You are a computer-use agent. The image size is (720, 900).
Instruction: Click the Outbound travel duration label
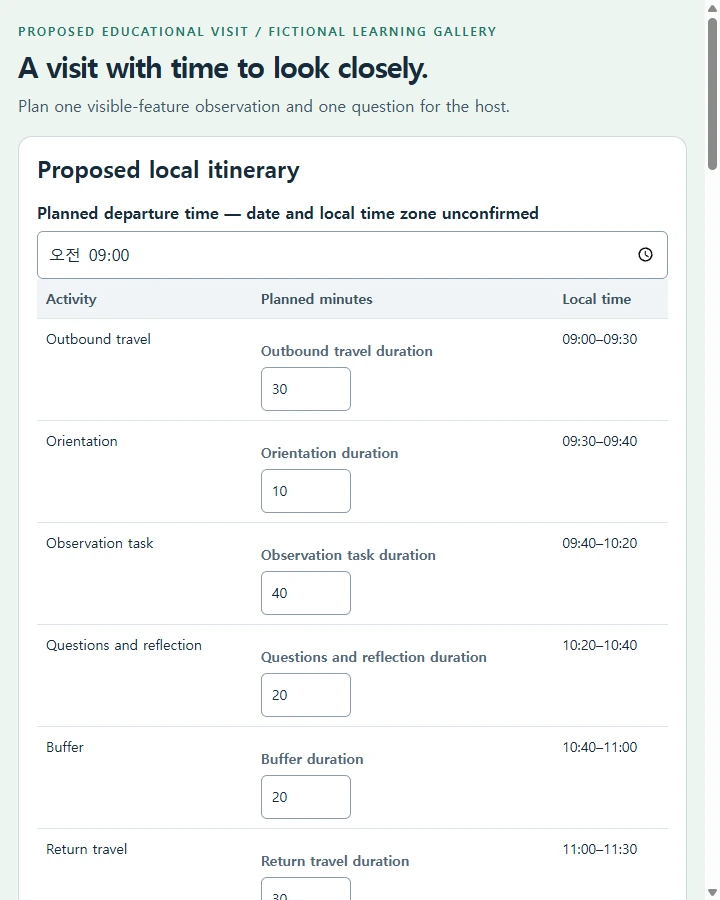pyautogui.click(x=346, y=351)
